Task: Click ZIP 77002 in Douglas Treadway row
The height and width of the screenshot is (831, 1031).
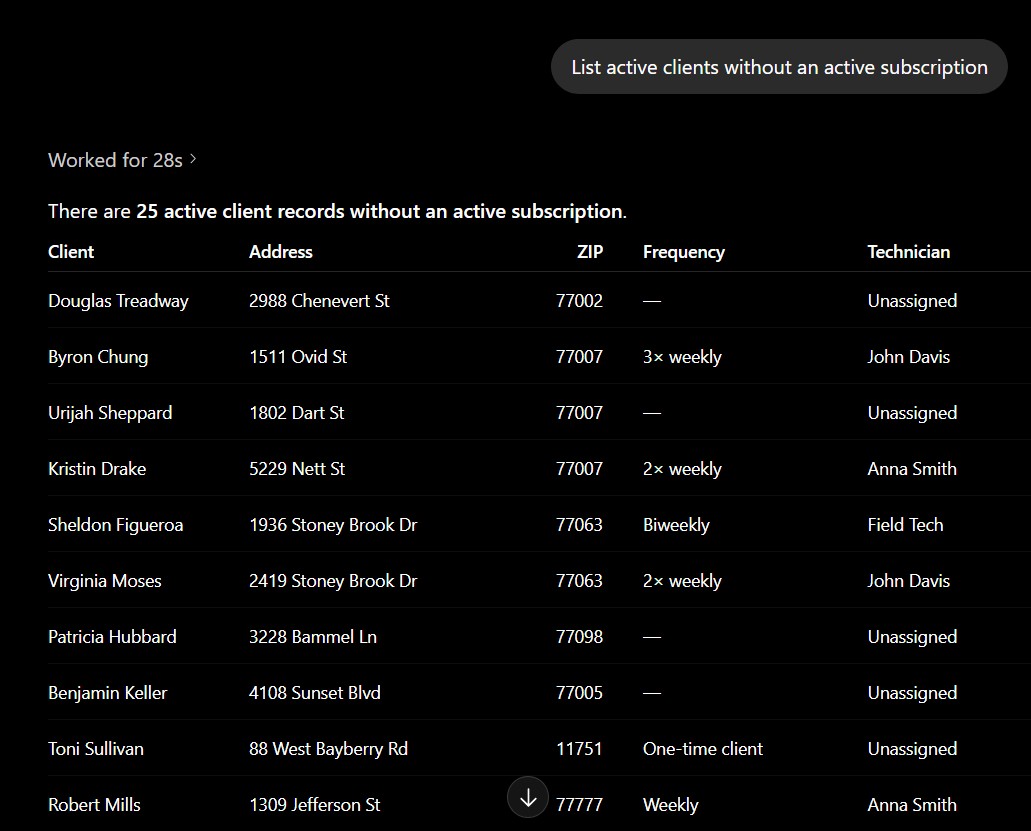Action: click(579, 300)
